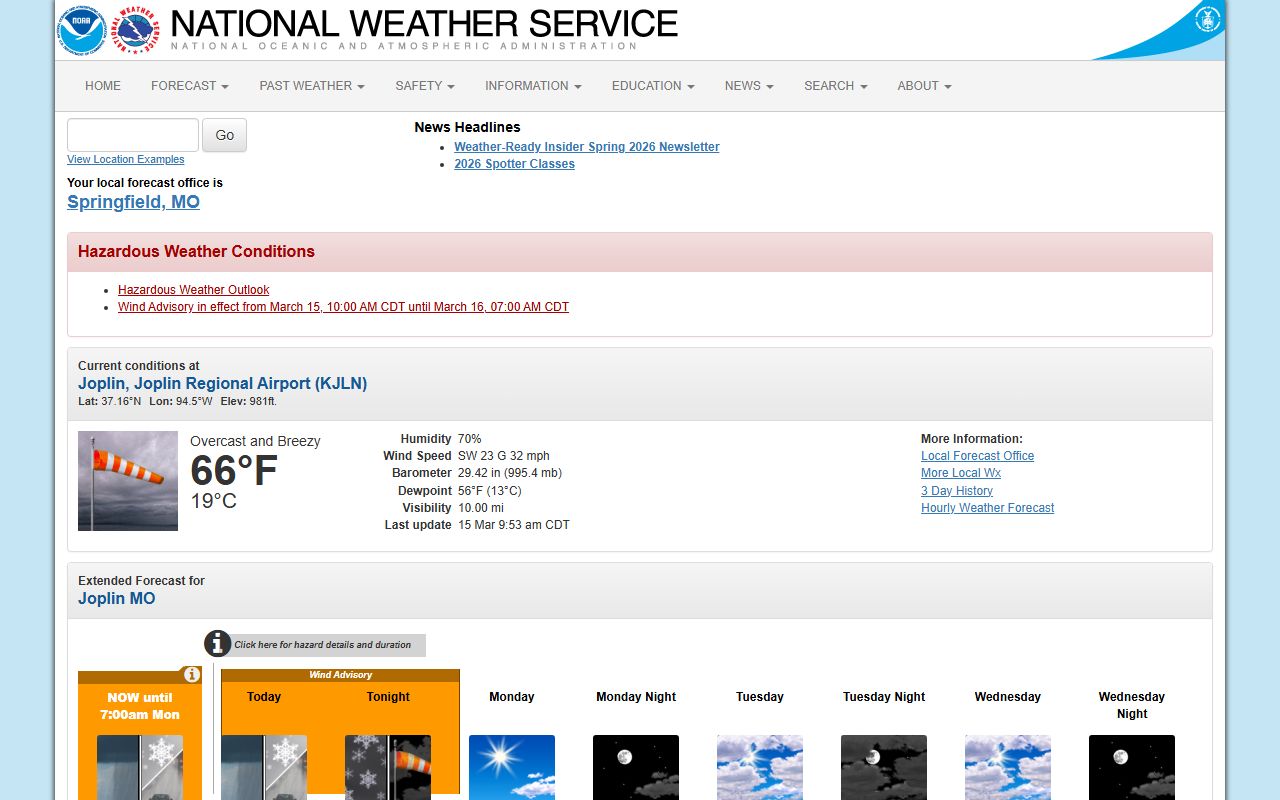Click the Monday Night moon forecast icon

pos(636,768)
